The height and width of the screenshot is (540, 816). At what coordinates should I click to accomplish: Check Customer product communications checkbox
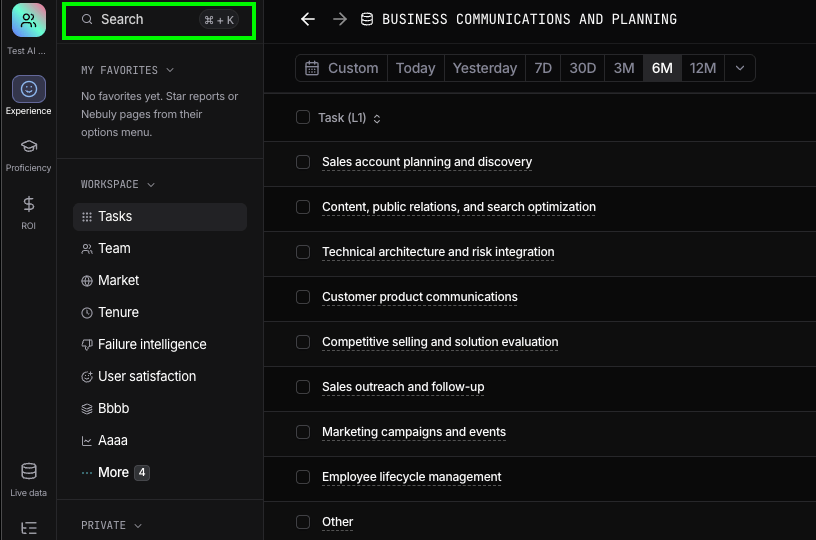303,297
